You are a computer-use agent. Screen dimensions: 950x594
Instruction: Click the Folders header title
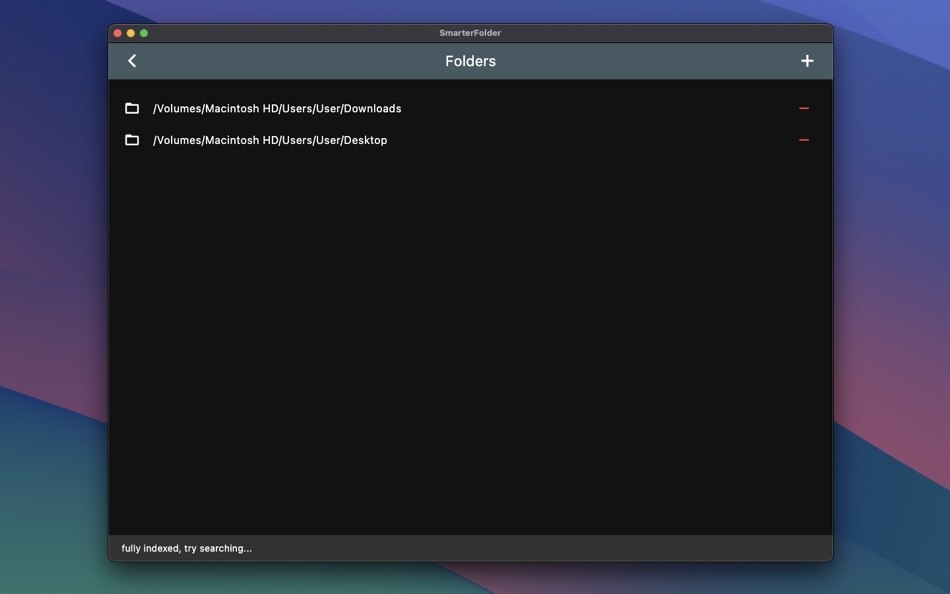click(x=470, y=61)
